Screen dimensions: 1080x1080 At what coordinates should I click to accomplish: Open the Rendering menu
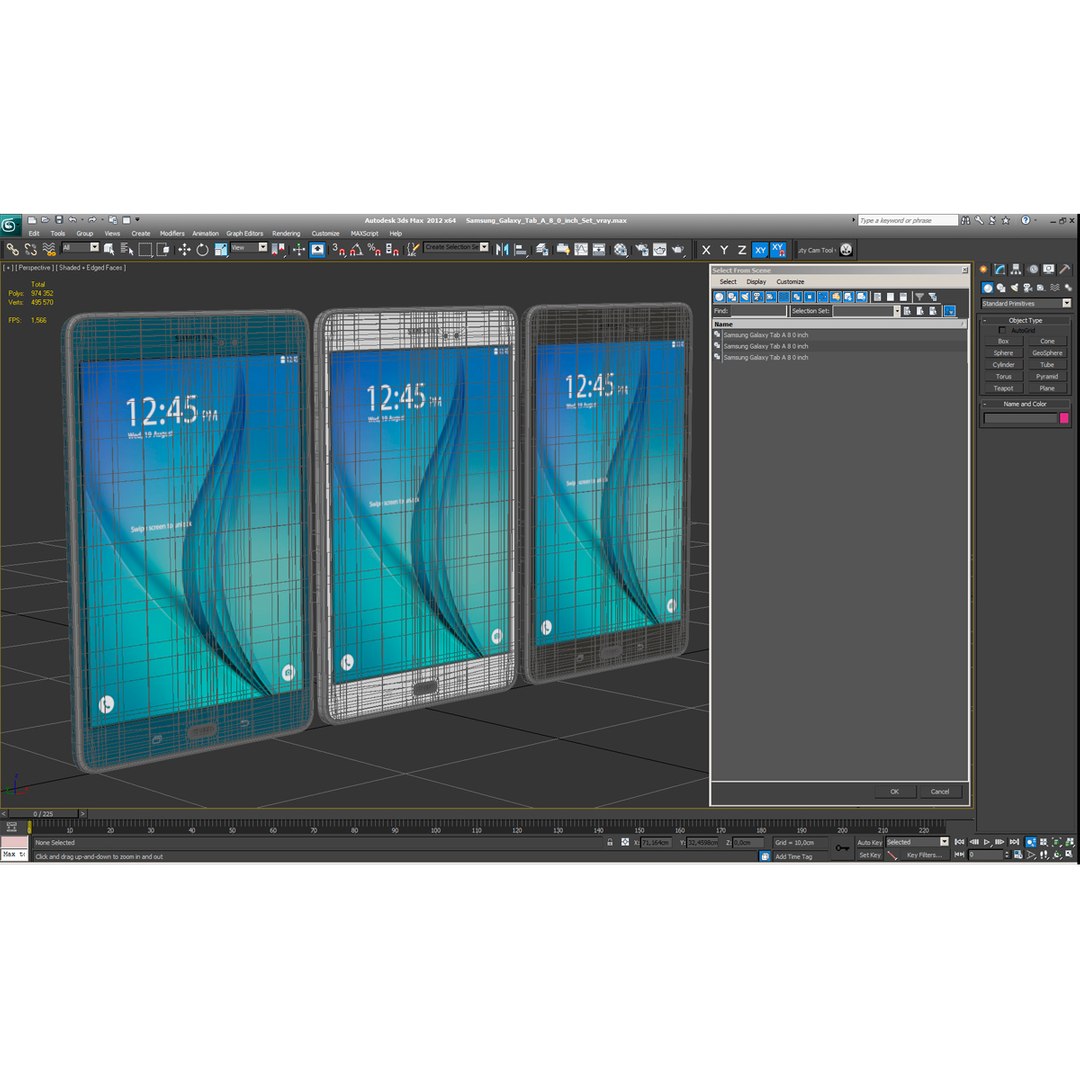click(286, 233)
